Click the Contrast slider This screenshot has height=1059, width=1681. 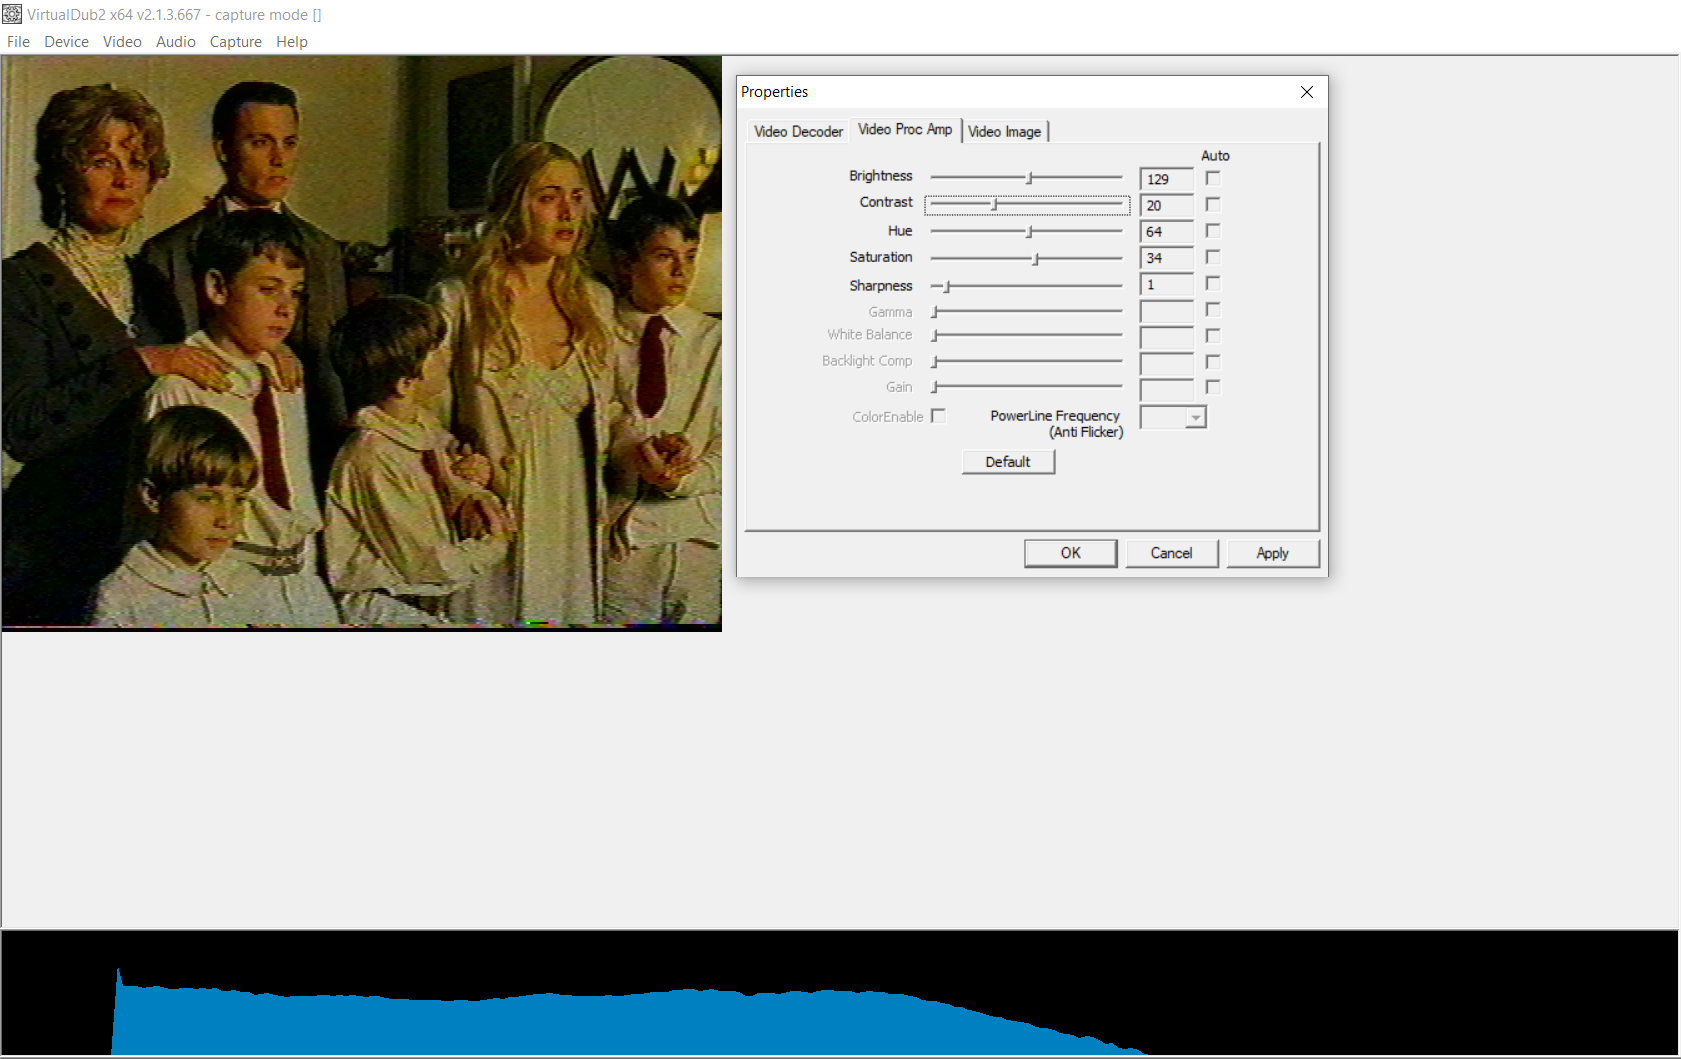(x=1027, y=205)
